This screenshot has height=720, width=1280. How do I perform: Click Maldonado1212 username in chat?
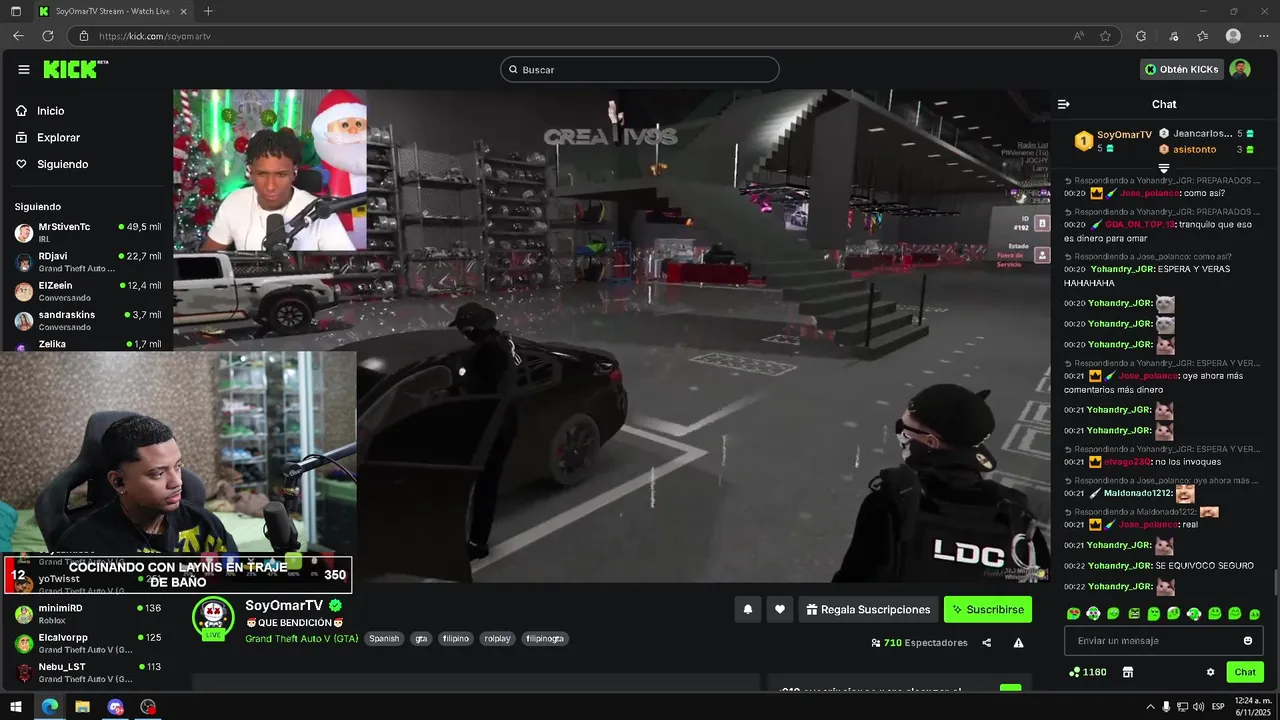(x=1138, y=493)
